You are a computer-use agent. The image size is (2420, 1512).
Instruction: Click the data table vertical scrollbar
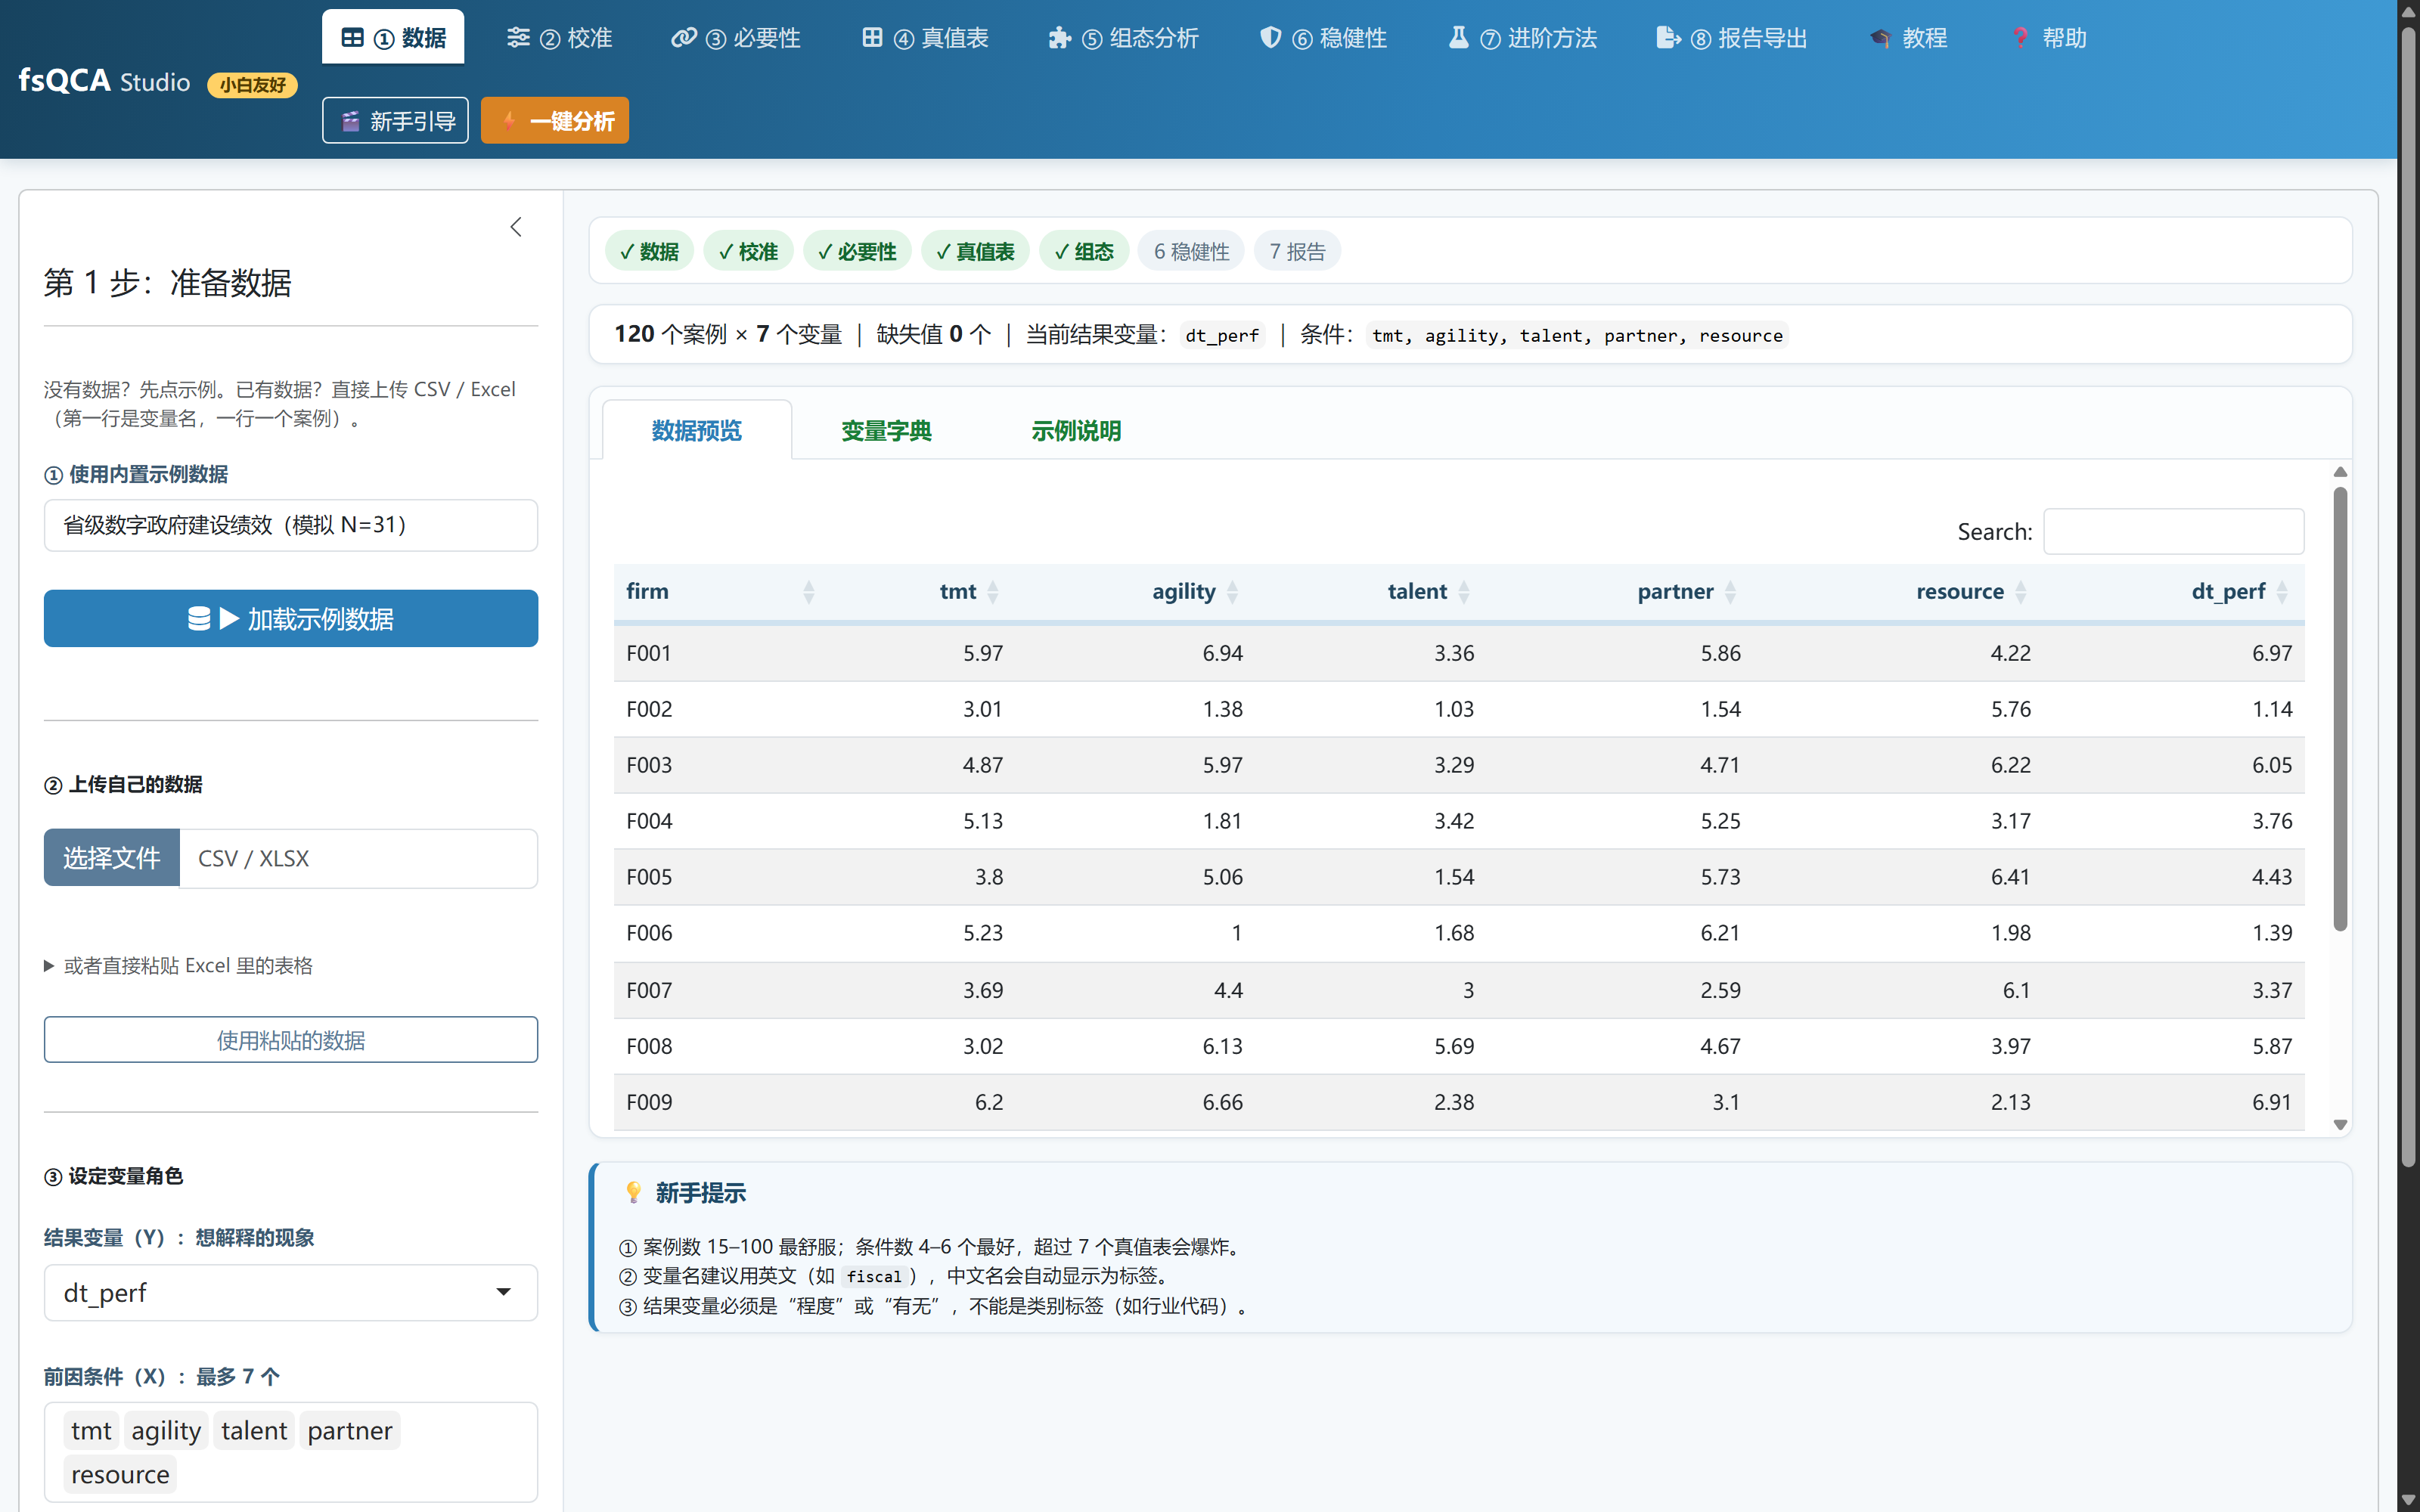[2340, 709]
